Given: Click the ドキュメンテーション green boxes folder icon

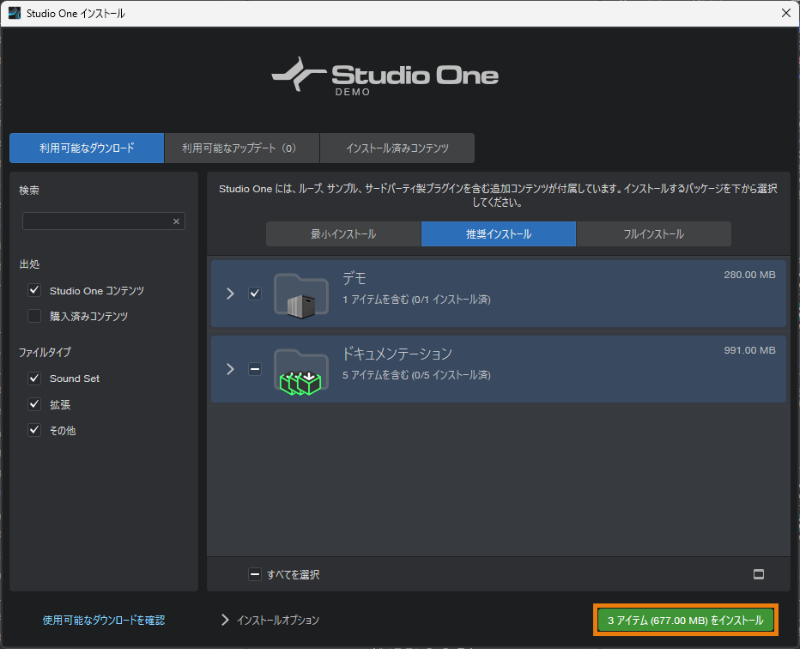Looking at the screenshot, I should click(301, 372).
